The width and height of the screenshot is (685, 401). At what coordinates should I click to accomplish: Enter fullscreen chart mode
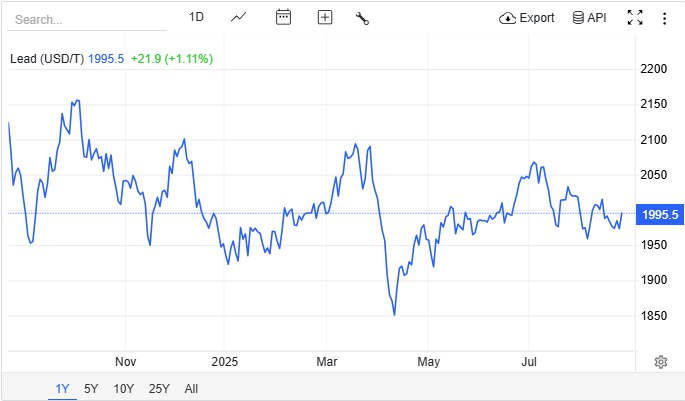coord(634,17)
